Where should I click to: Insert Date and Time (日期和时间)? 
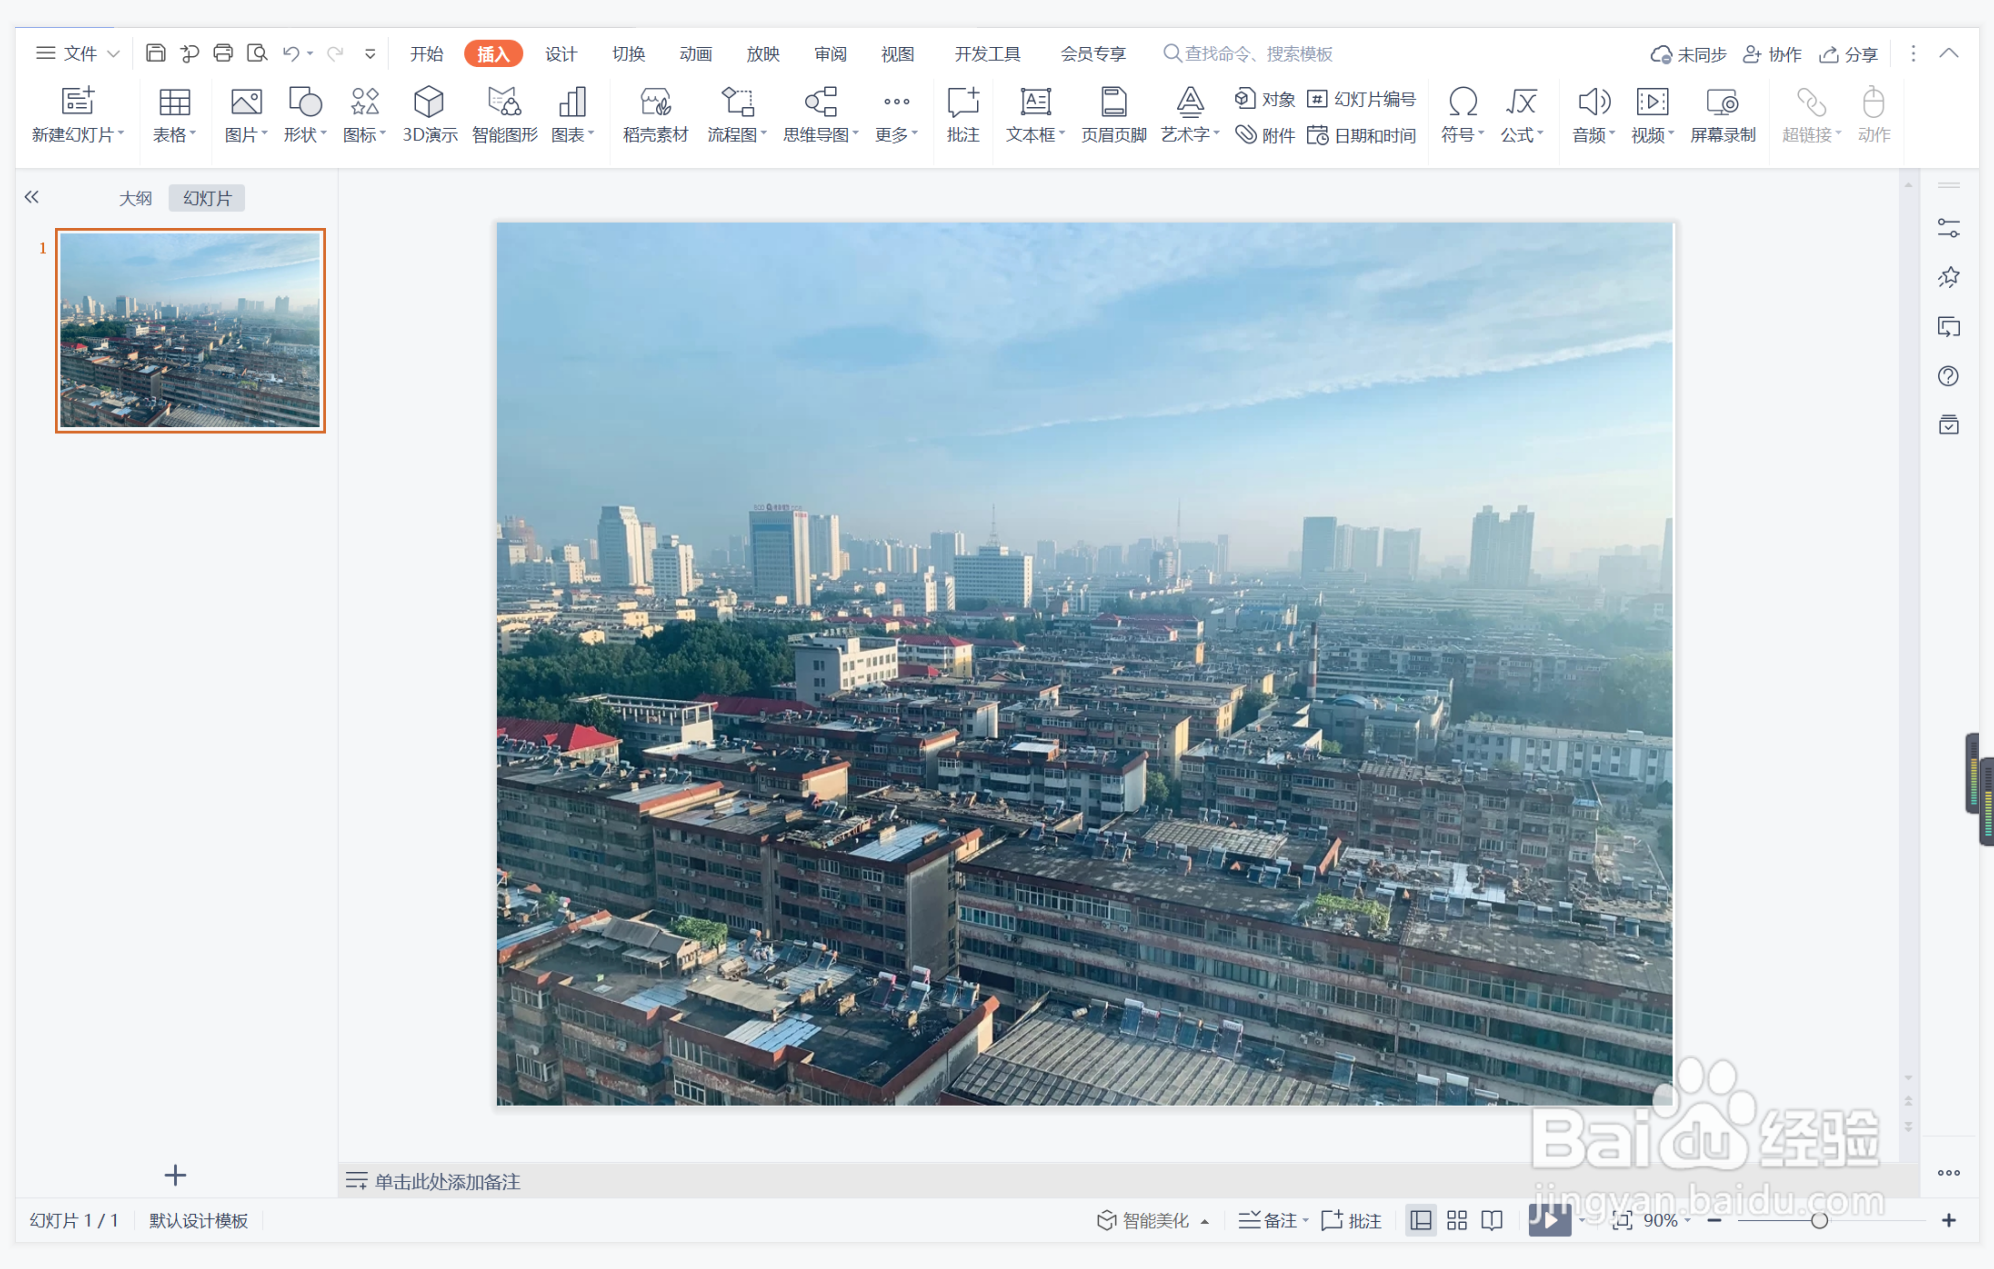1362,135
